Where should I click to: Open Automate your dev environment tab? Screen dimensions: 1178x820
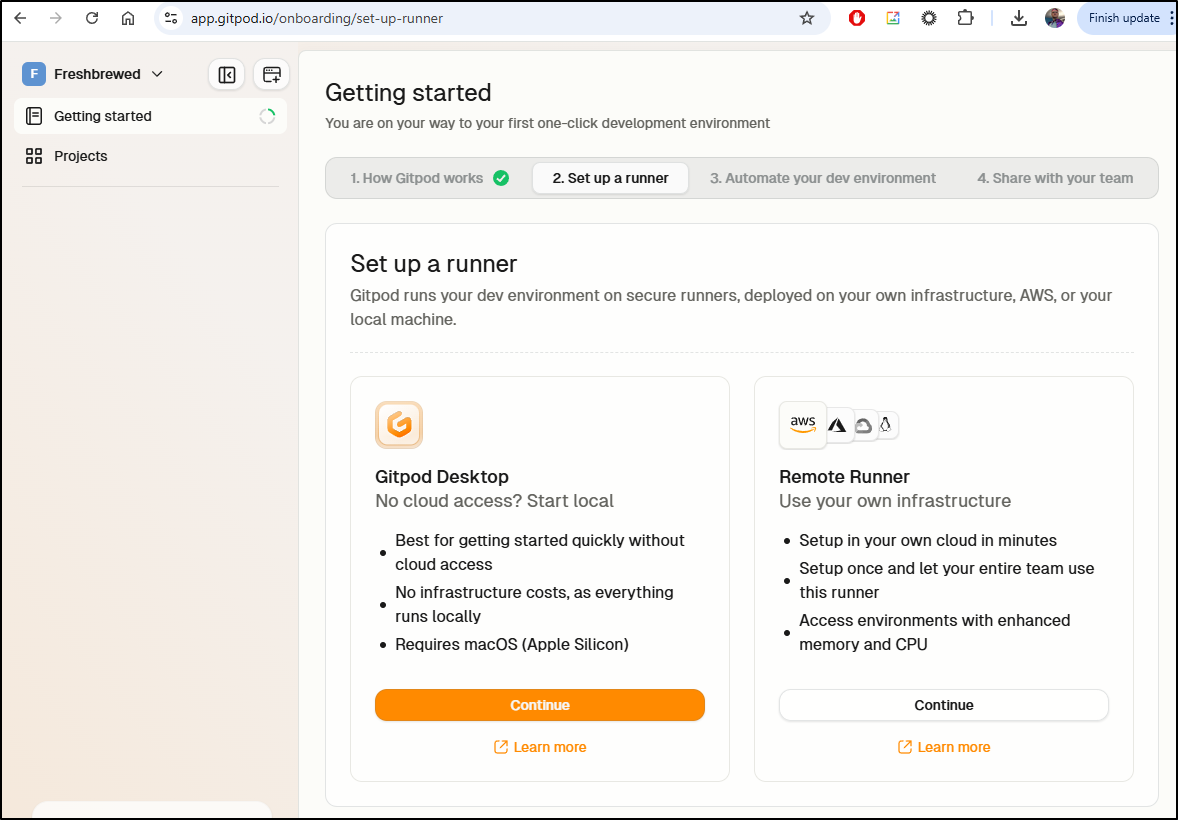823,178
